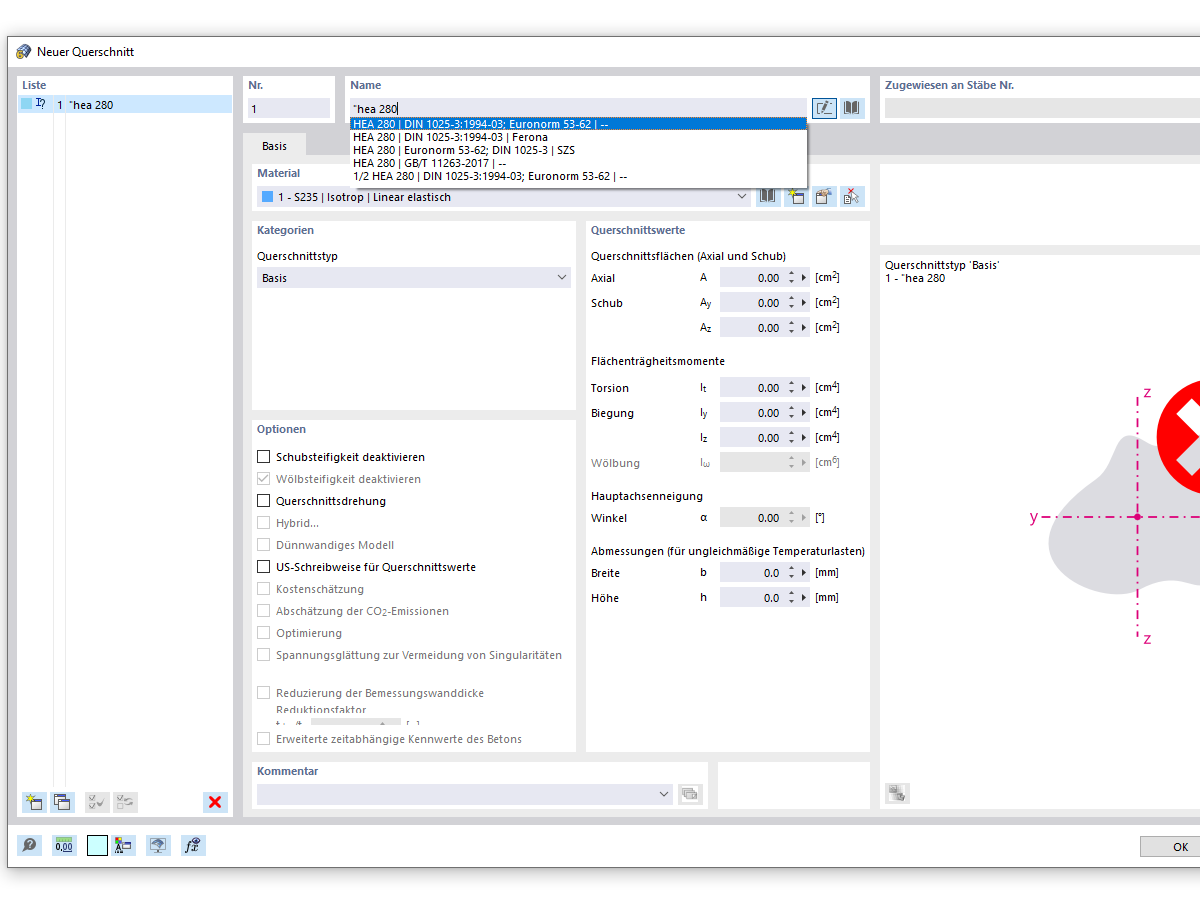Click the red error circle in preview
This screenshot has height=900, width=1200.
1178,437
